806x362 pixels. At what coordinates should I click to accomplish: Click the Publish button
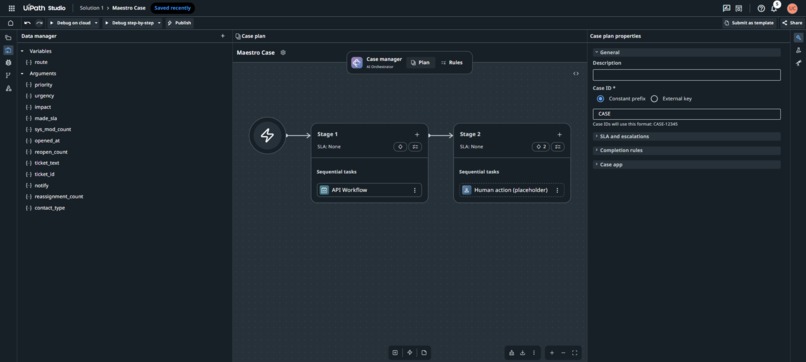pos(179,23)
